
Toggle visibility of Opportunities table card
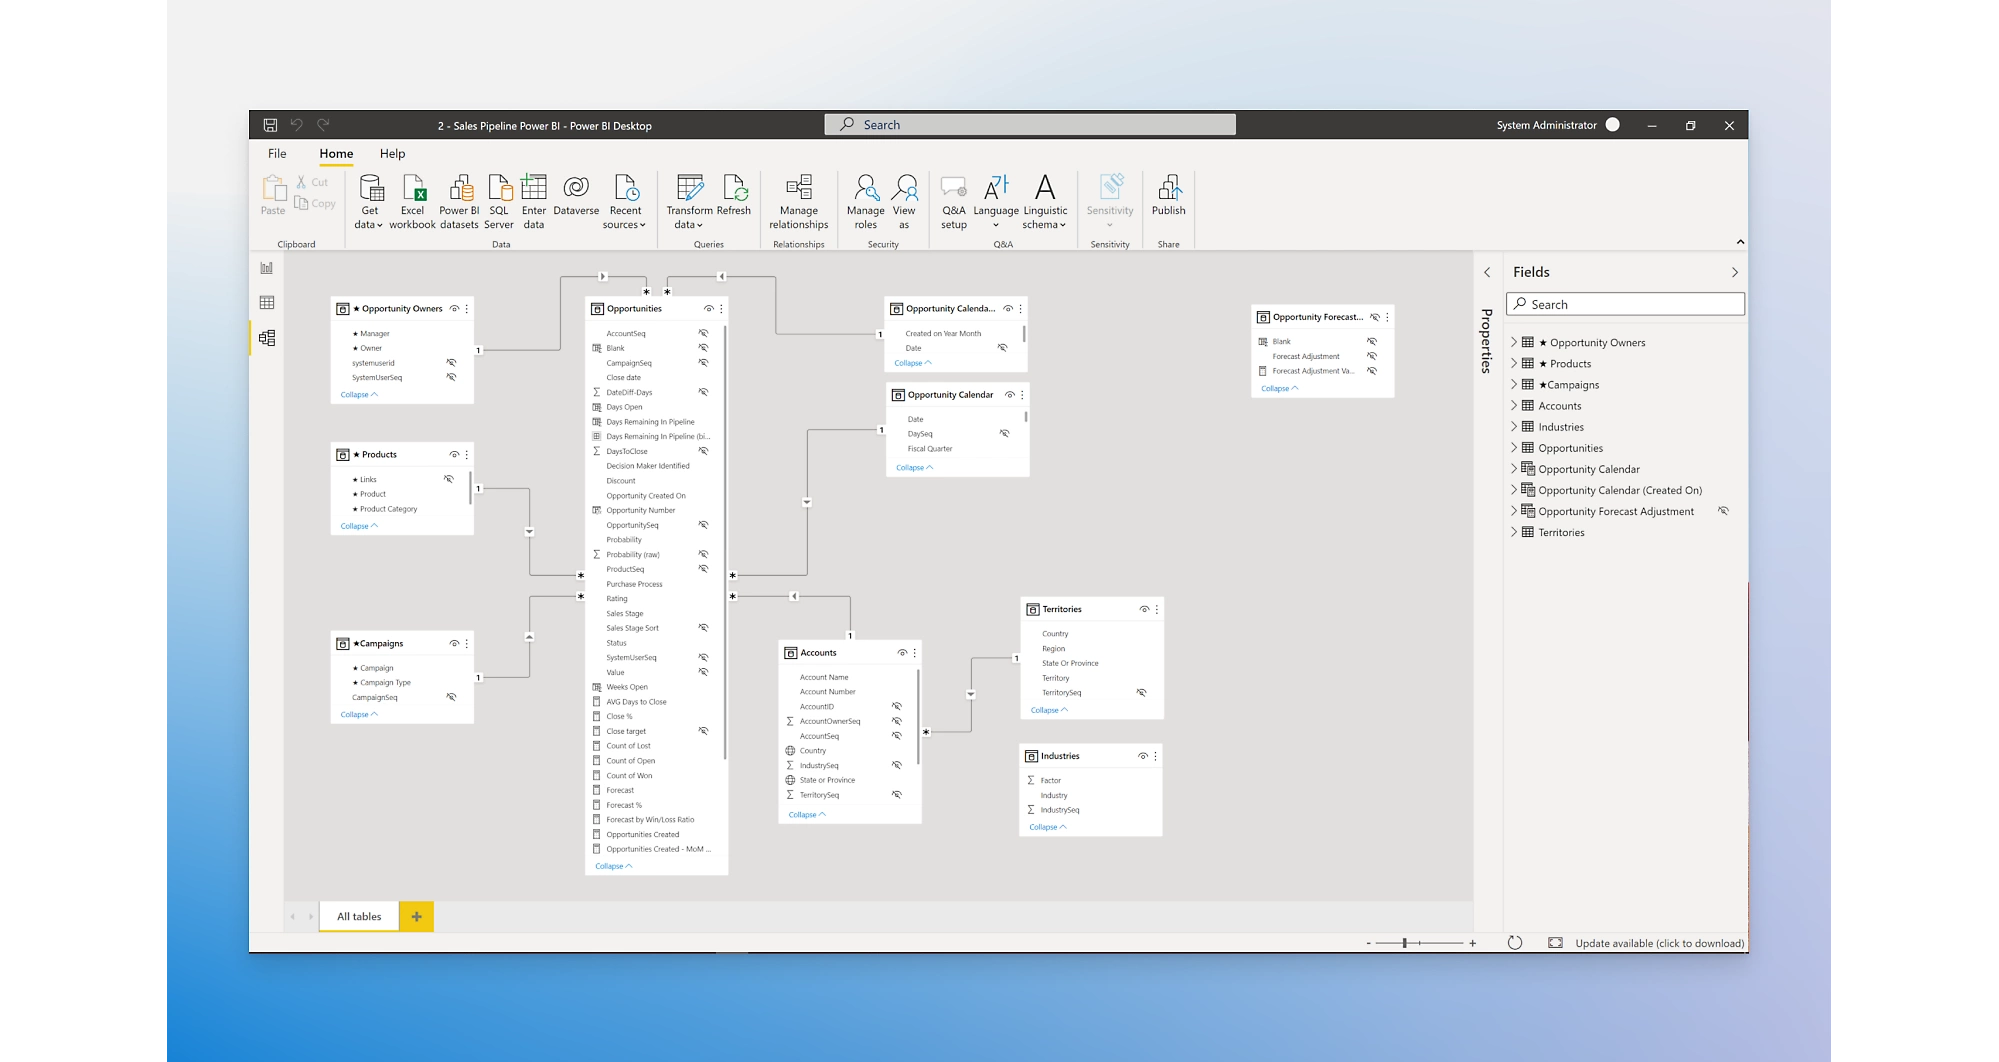point(709,309)
